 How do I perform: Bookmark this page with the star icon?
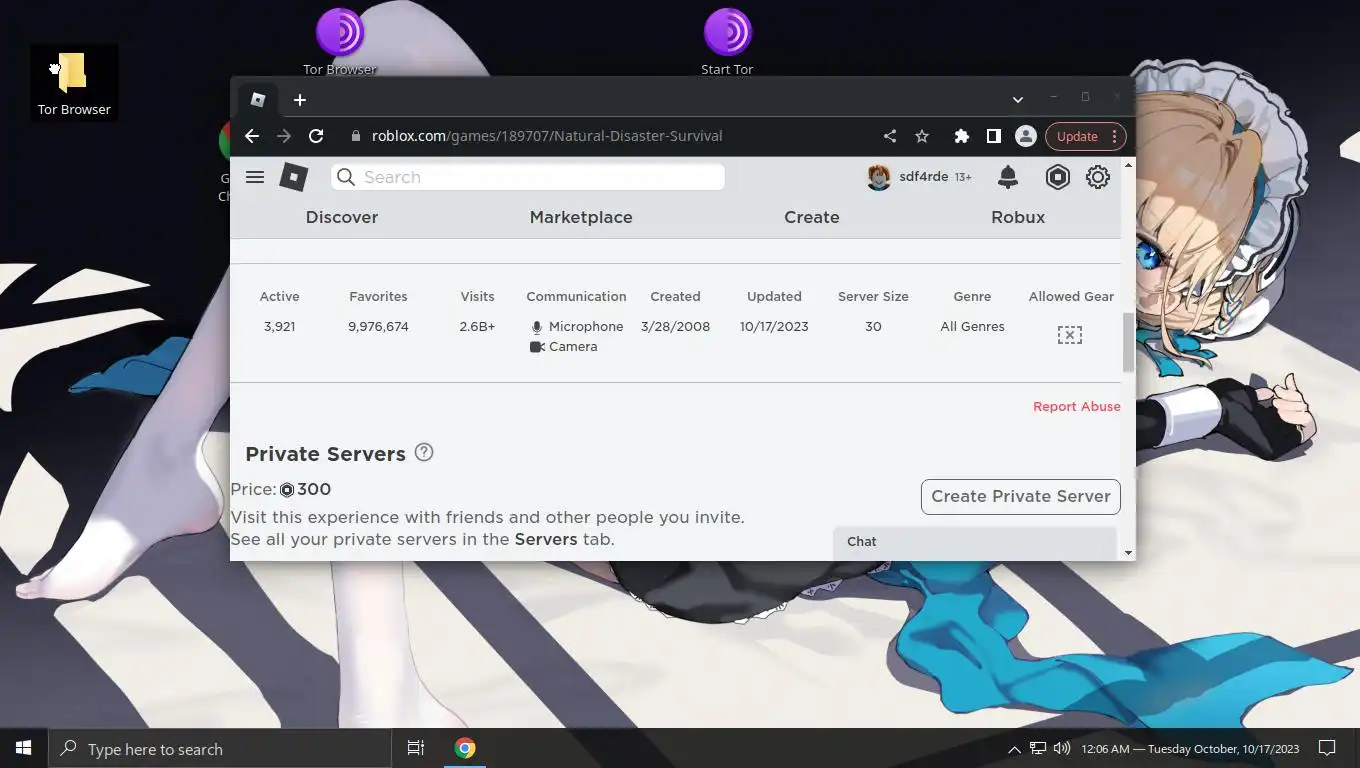click(x=922, y=136)
